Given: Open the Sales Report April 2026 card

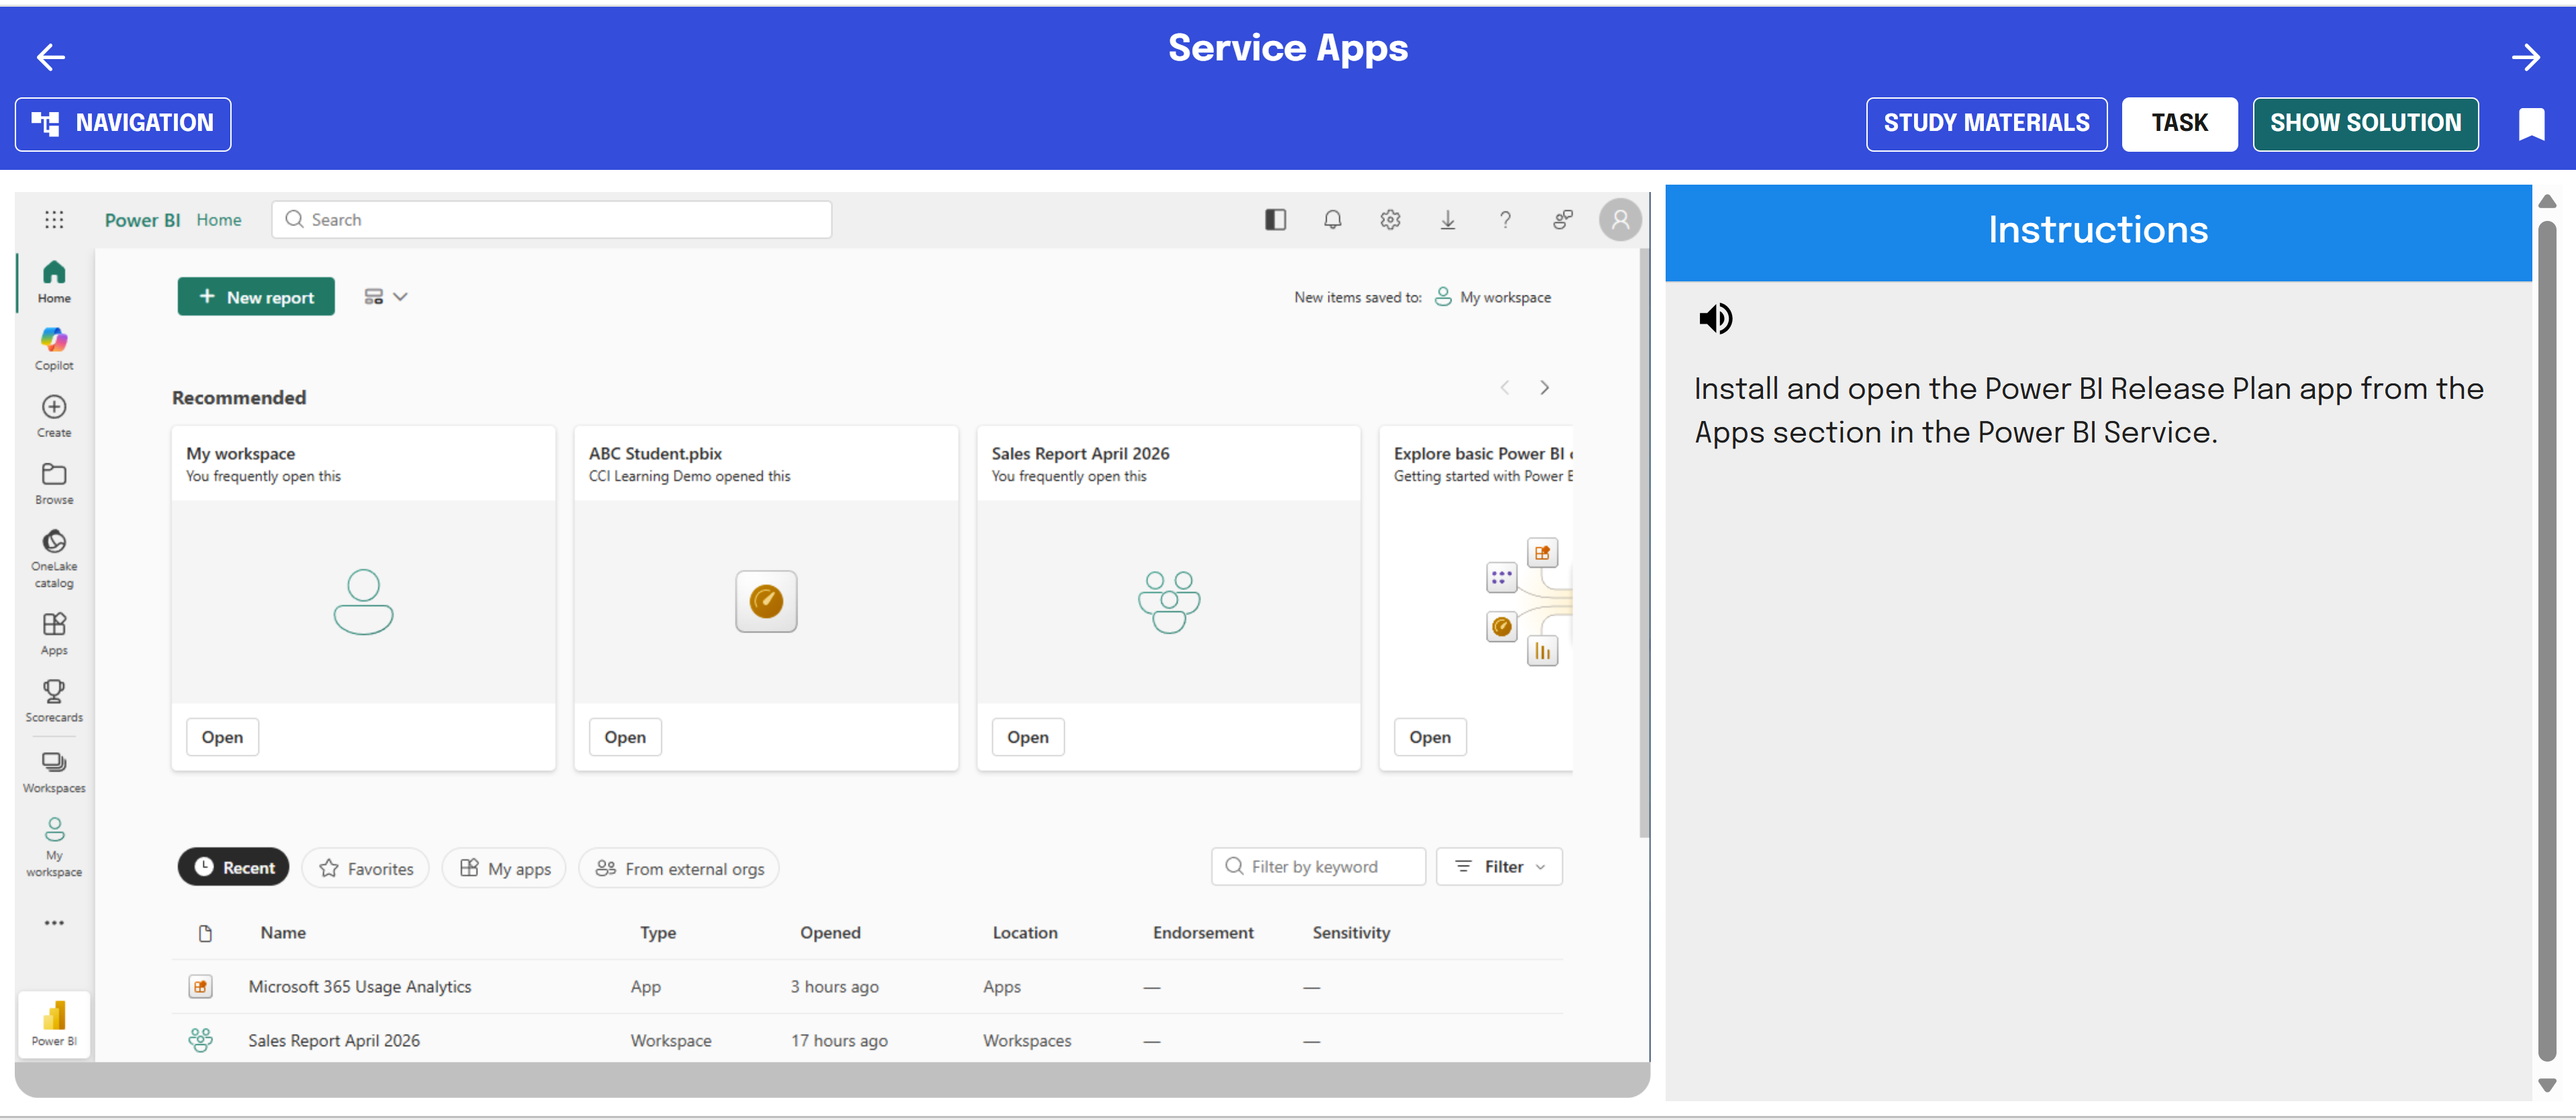Looking at the screenshot, I should click(x=1028, y=737).
